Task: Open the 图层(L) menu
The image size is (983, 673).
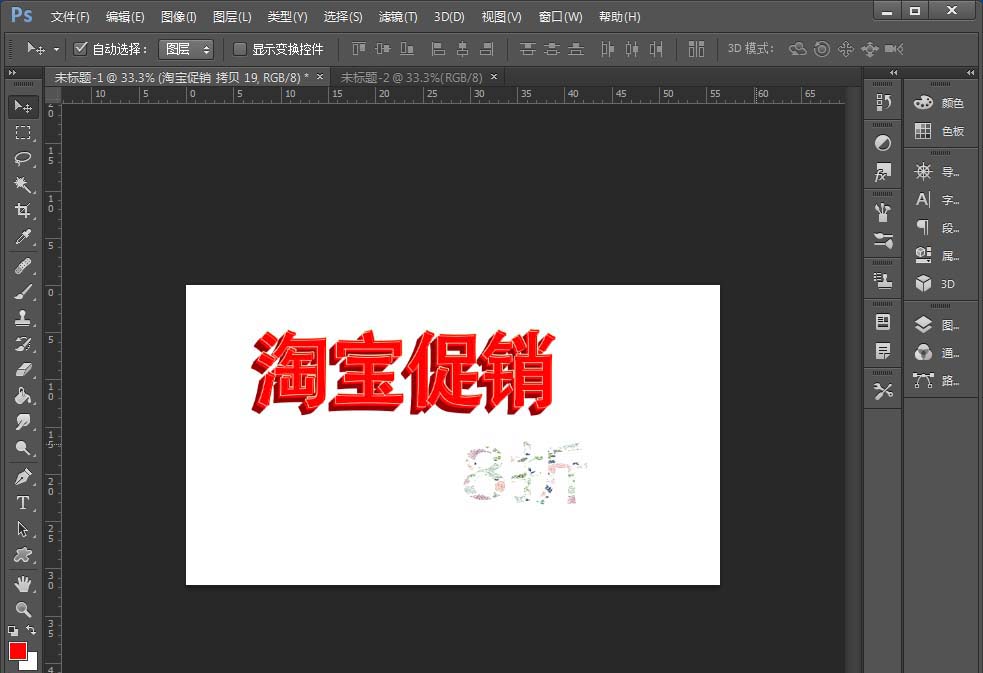Action: (x=232, y=17)
